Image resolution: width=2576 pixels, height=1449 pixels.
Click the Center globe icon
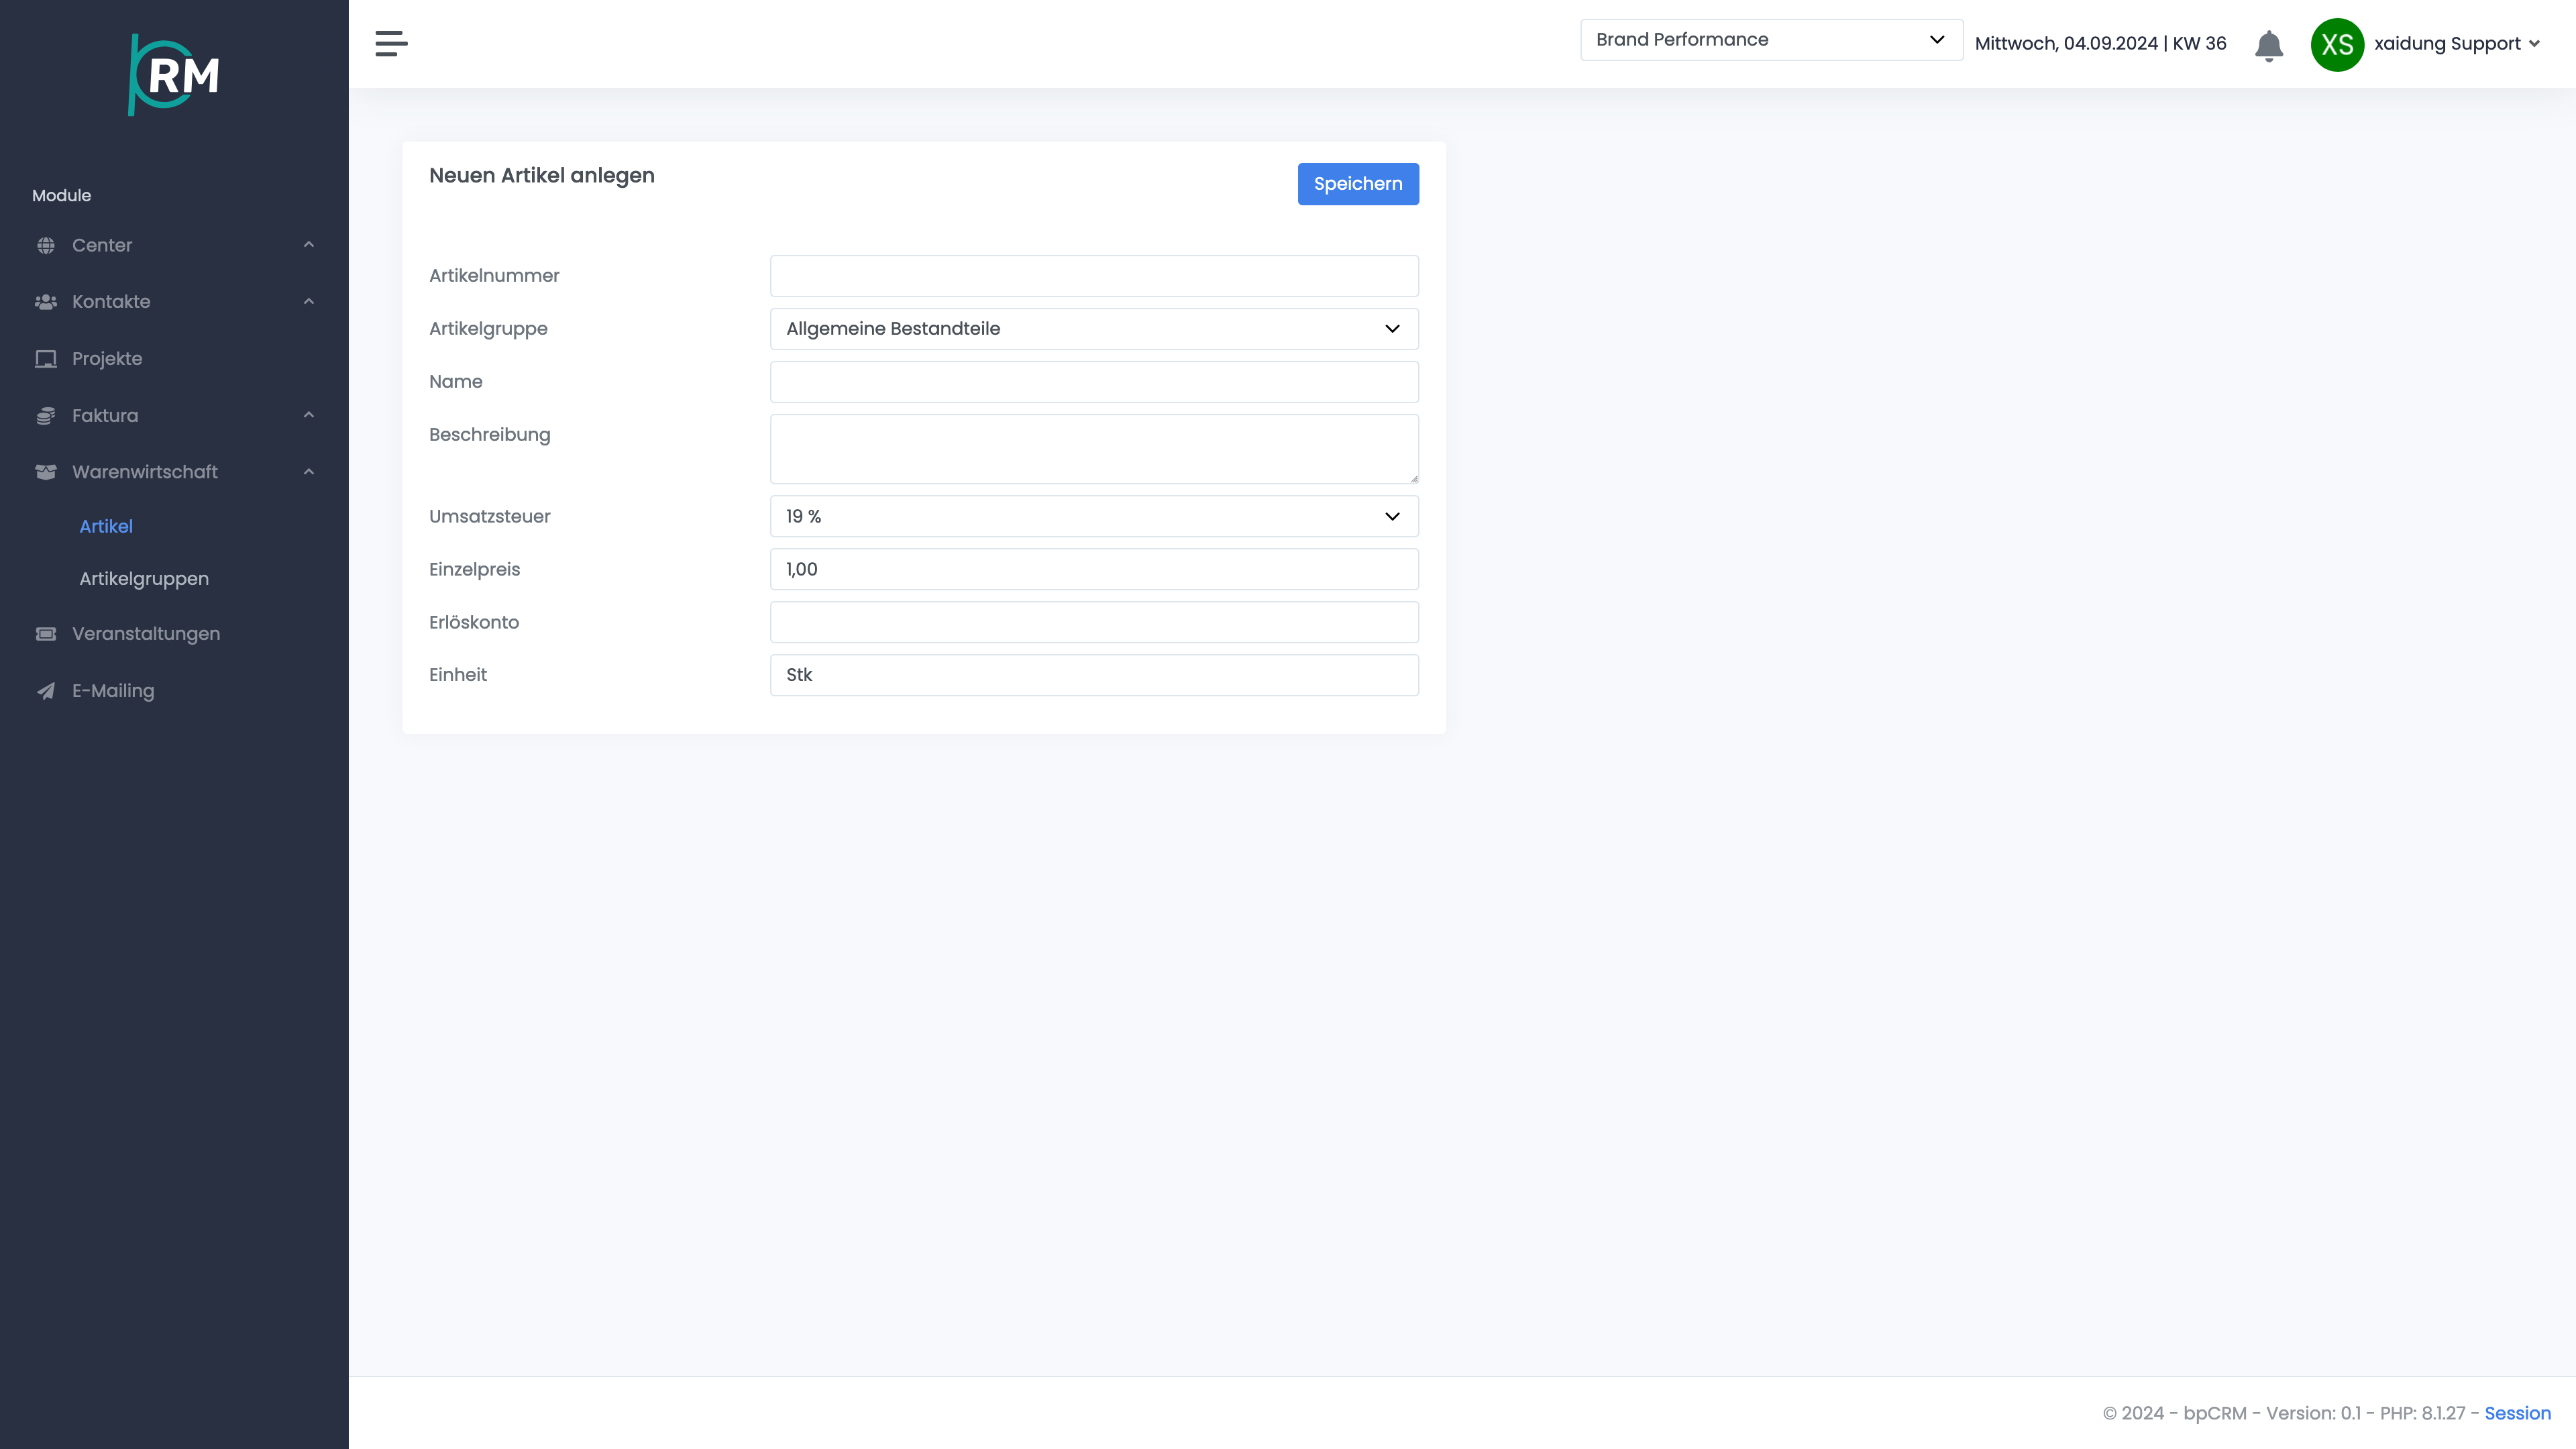click(46, 245)
